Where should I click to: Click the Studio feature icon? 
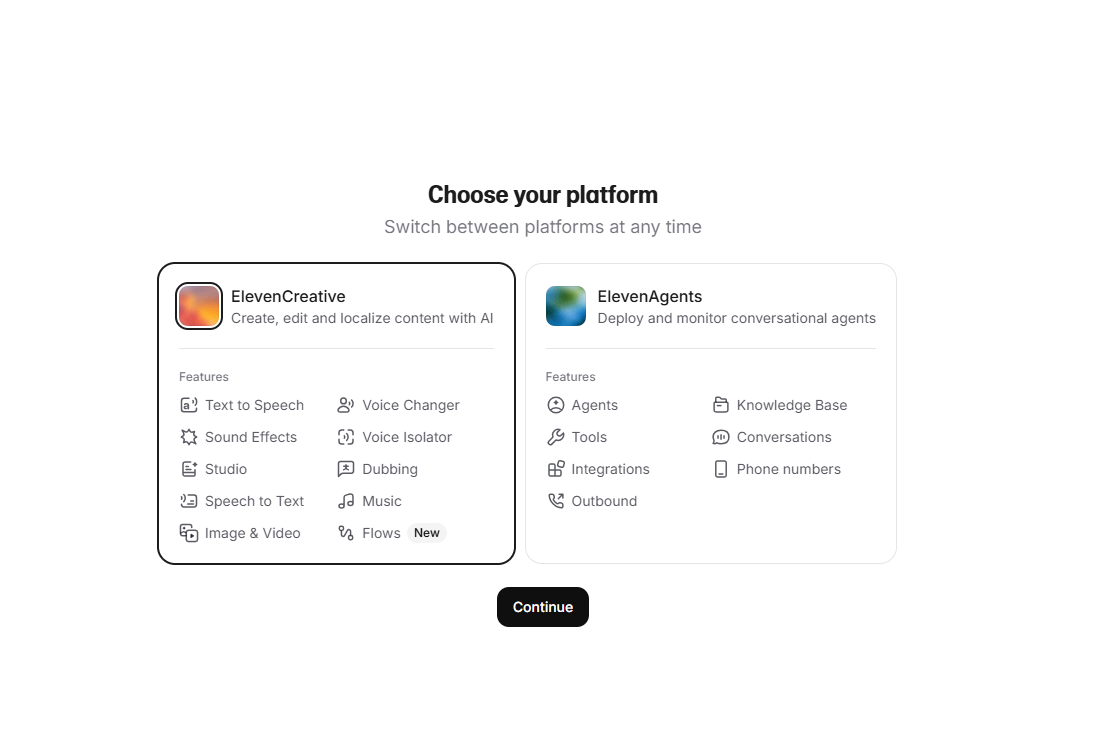[189, 469]
